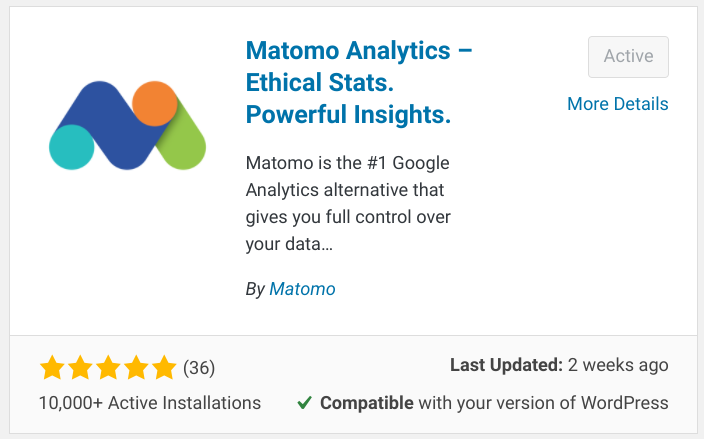Screen dimensions: 704x439
Task: Click the fifth rating star
Action: [x=164, y=367]
